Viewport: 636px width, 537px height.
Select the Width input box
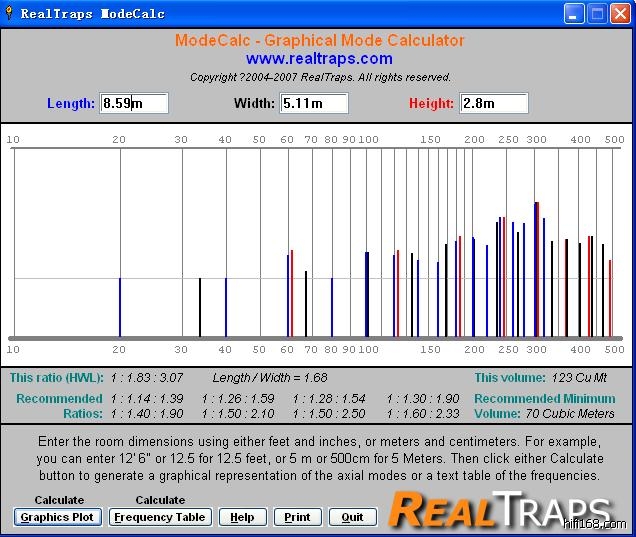[314, 103]
